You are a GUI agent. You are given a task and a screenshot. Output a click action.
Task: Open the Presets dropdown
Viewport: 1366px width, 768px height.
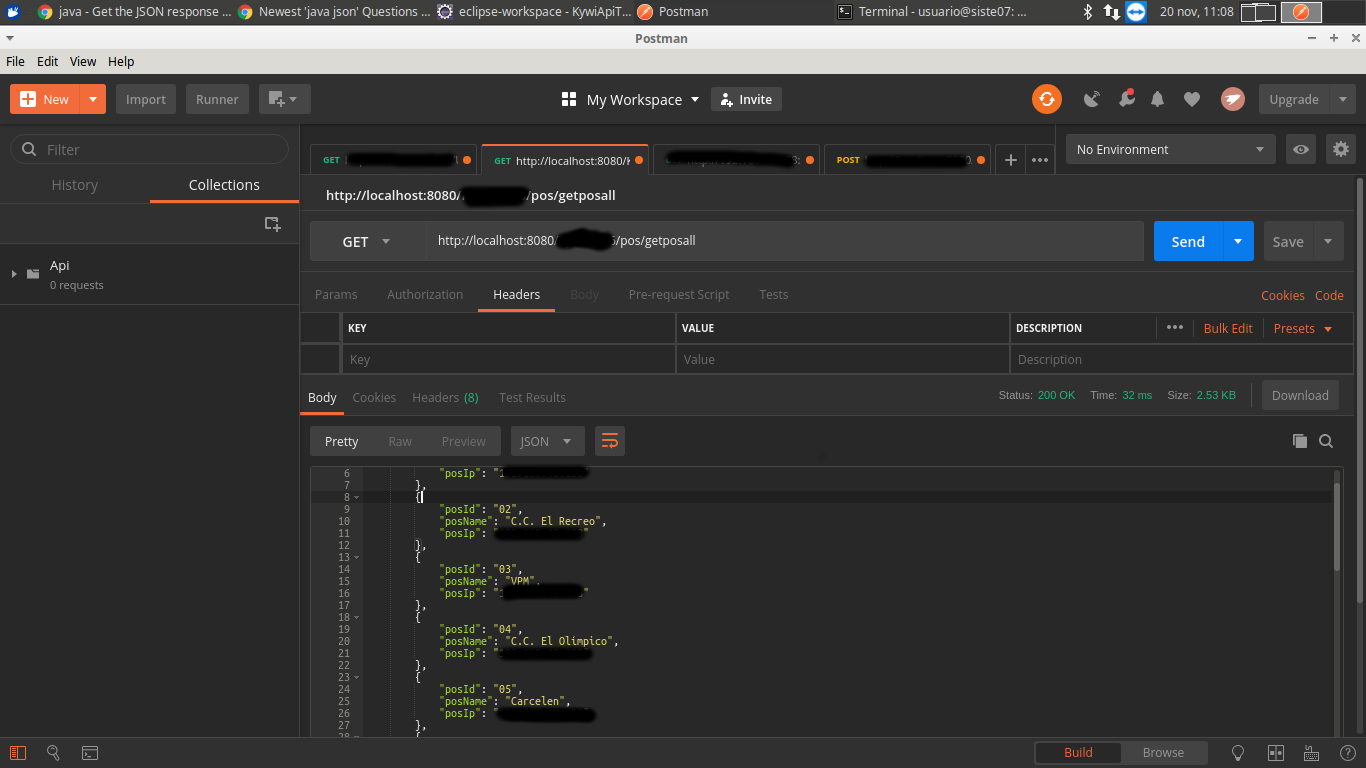[1303, 328]
